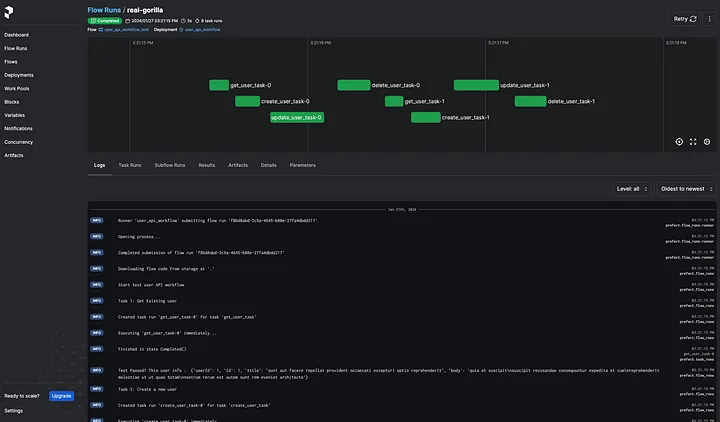This screenshot has height=422, width=720.
Task: Open Artifacts in the sidebar
Action: click(x=14, y=155)
